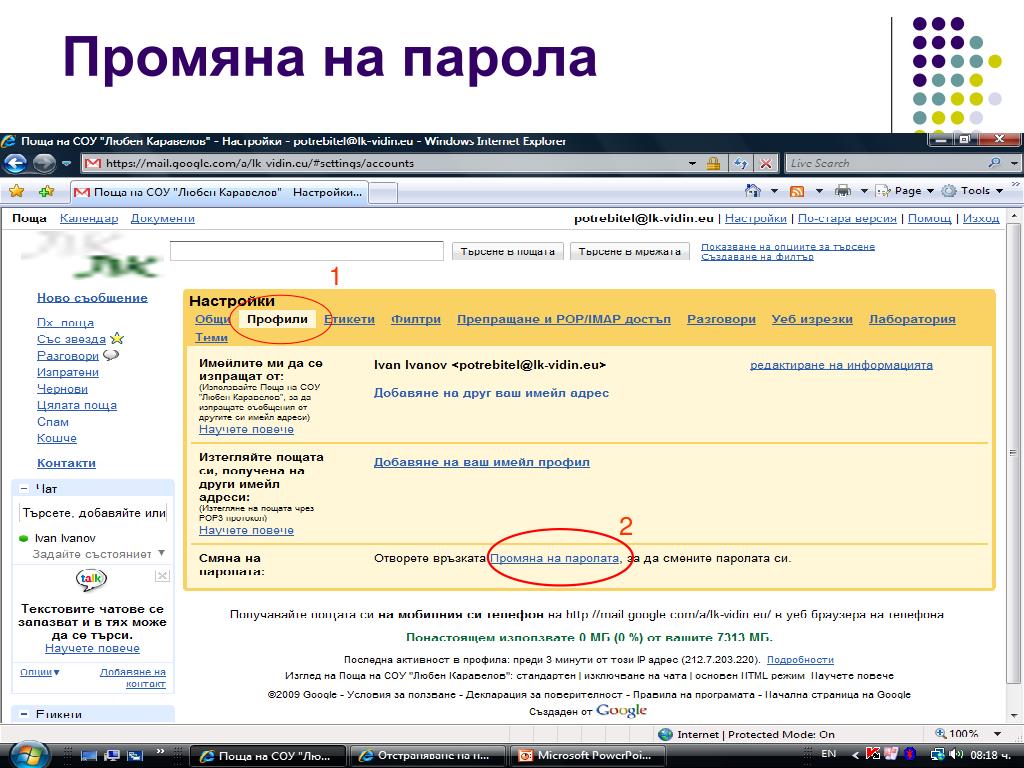
Task: Open the Уеб изрезки settings tab
Action: coord(812,319)
